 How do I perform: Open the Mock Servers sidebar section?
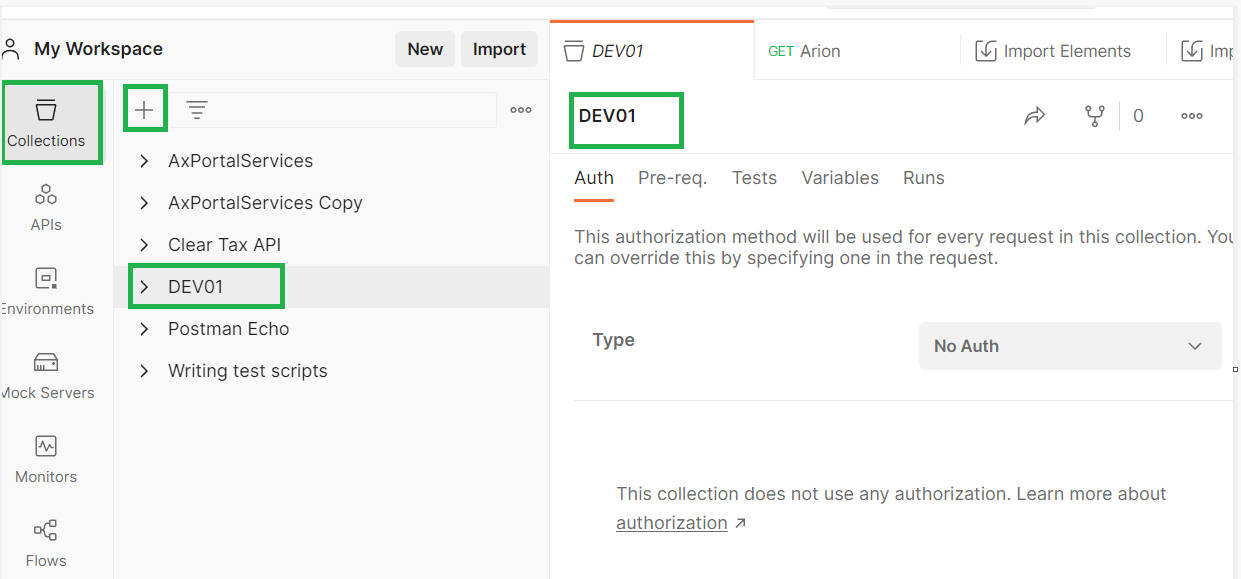[x=46, y=375]
